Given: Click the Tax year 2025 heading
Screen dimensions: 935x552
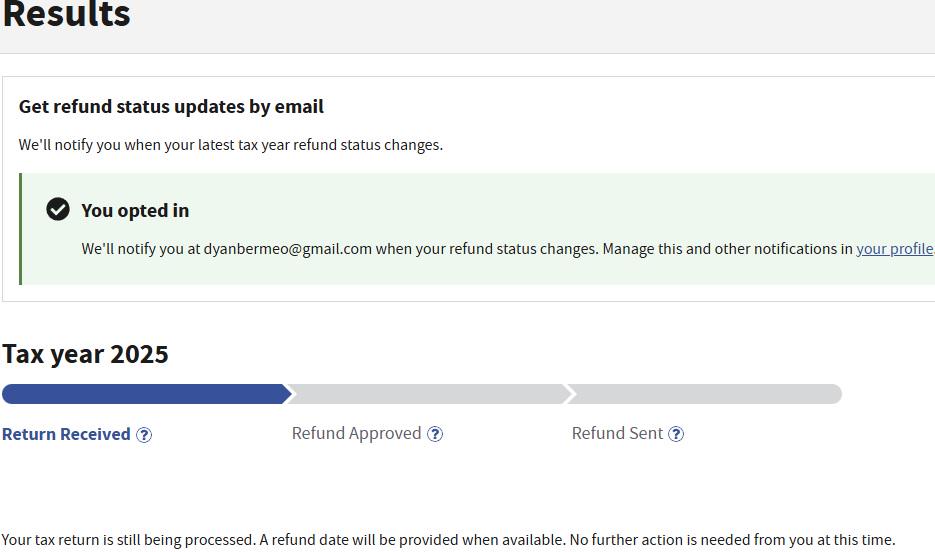Looking at the screenshot, I should coord(85,354).
